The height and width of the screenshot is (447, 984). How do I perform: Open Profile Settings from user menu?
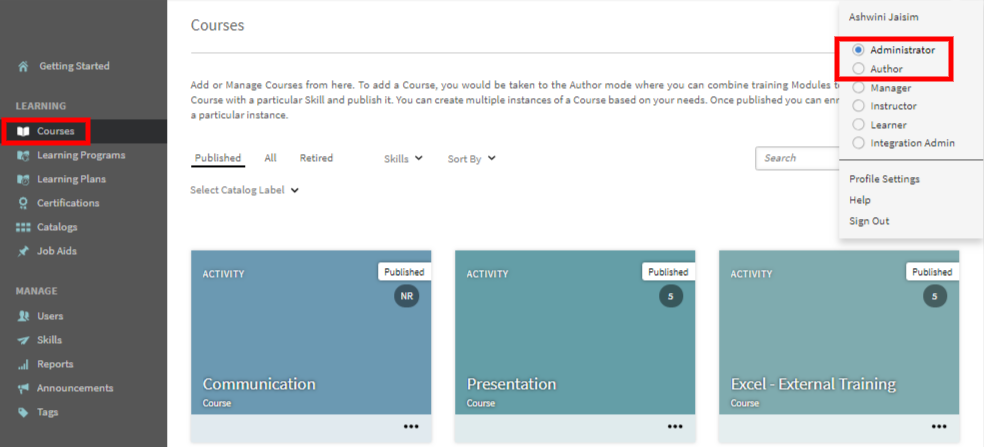[x=884, y=179]
